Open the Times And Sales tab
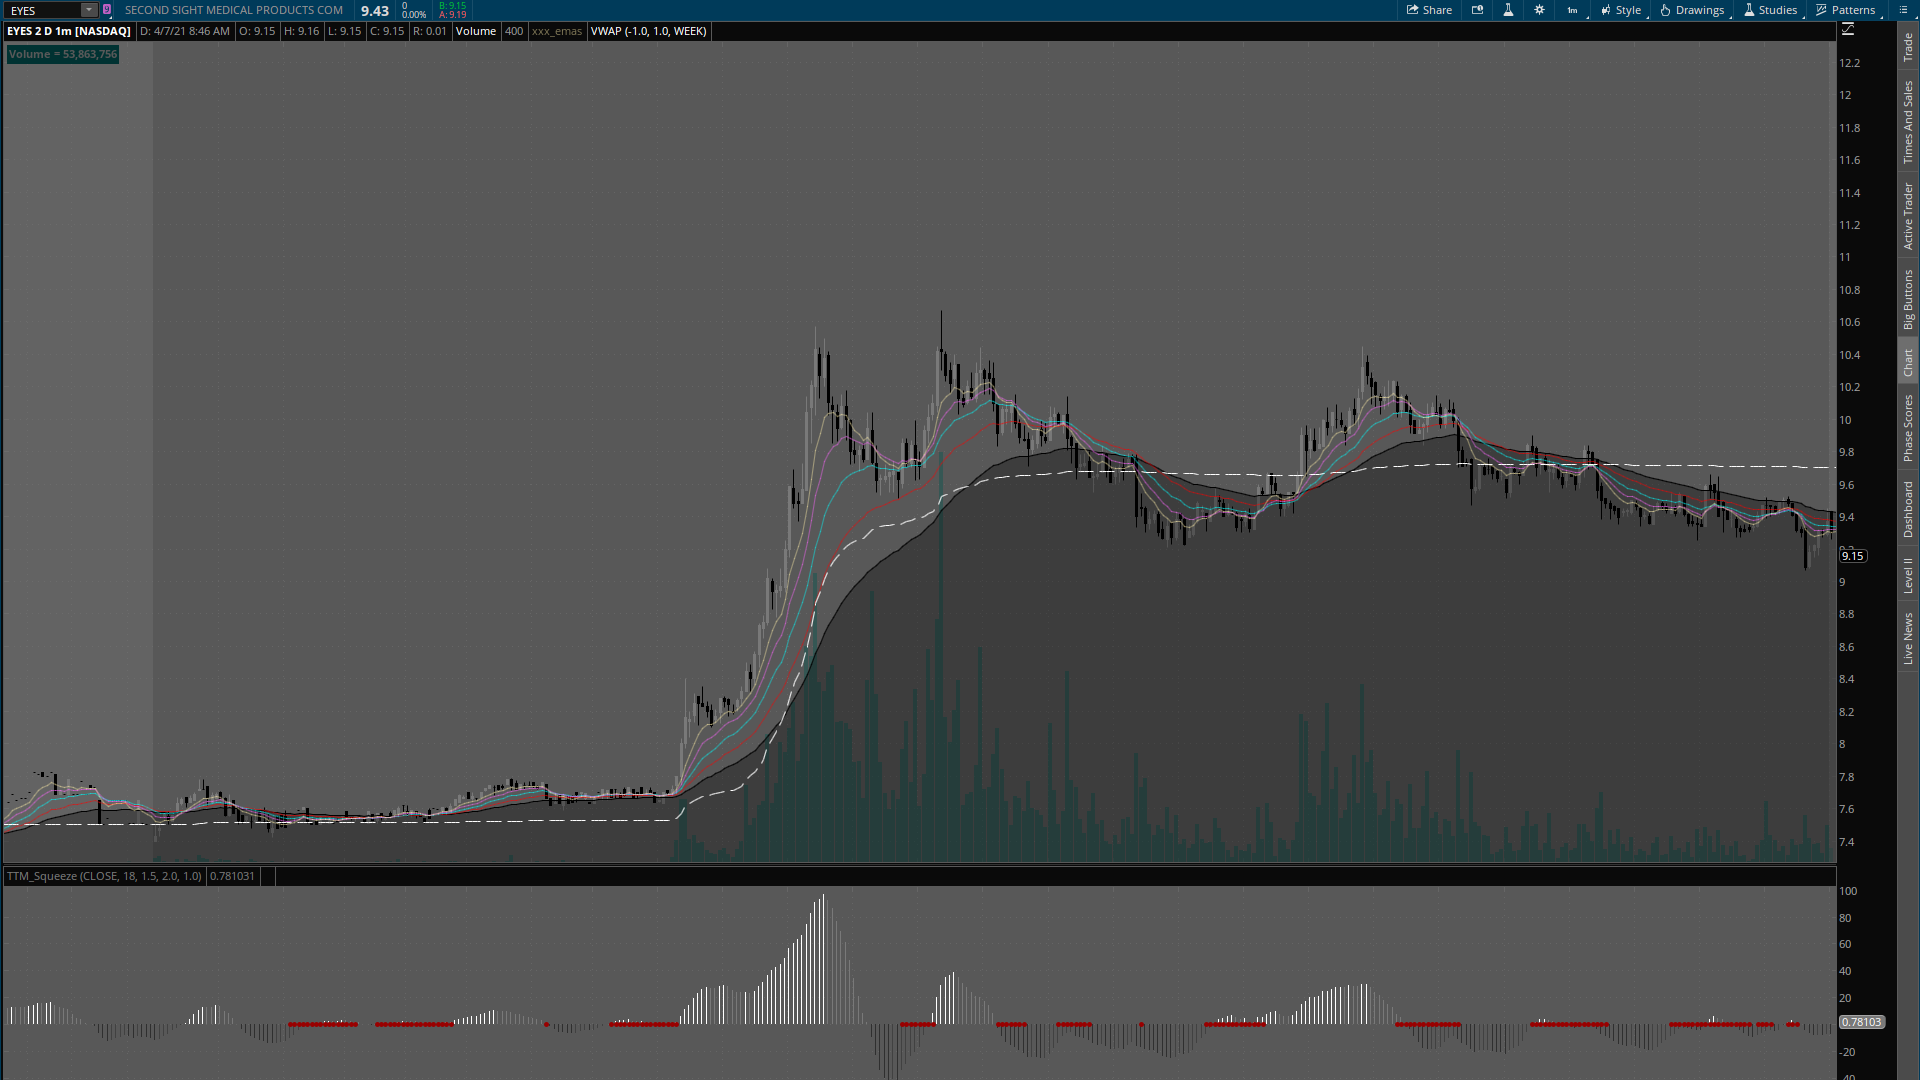Image resolution: width=1920 pixels, height=1080 pixels. 1908,122
